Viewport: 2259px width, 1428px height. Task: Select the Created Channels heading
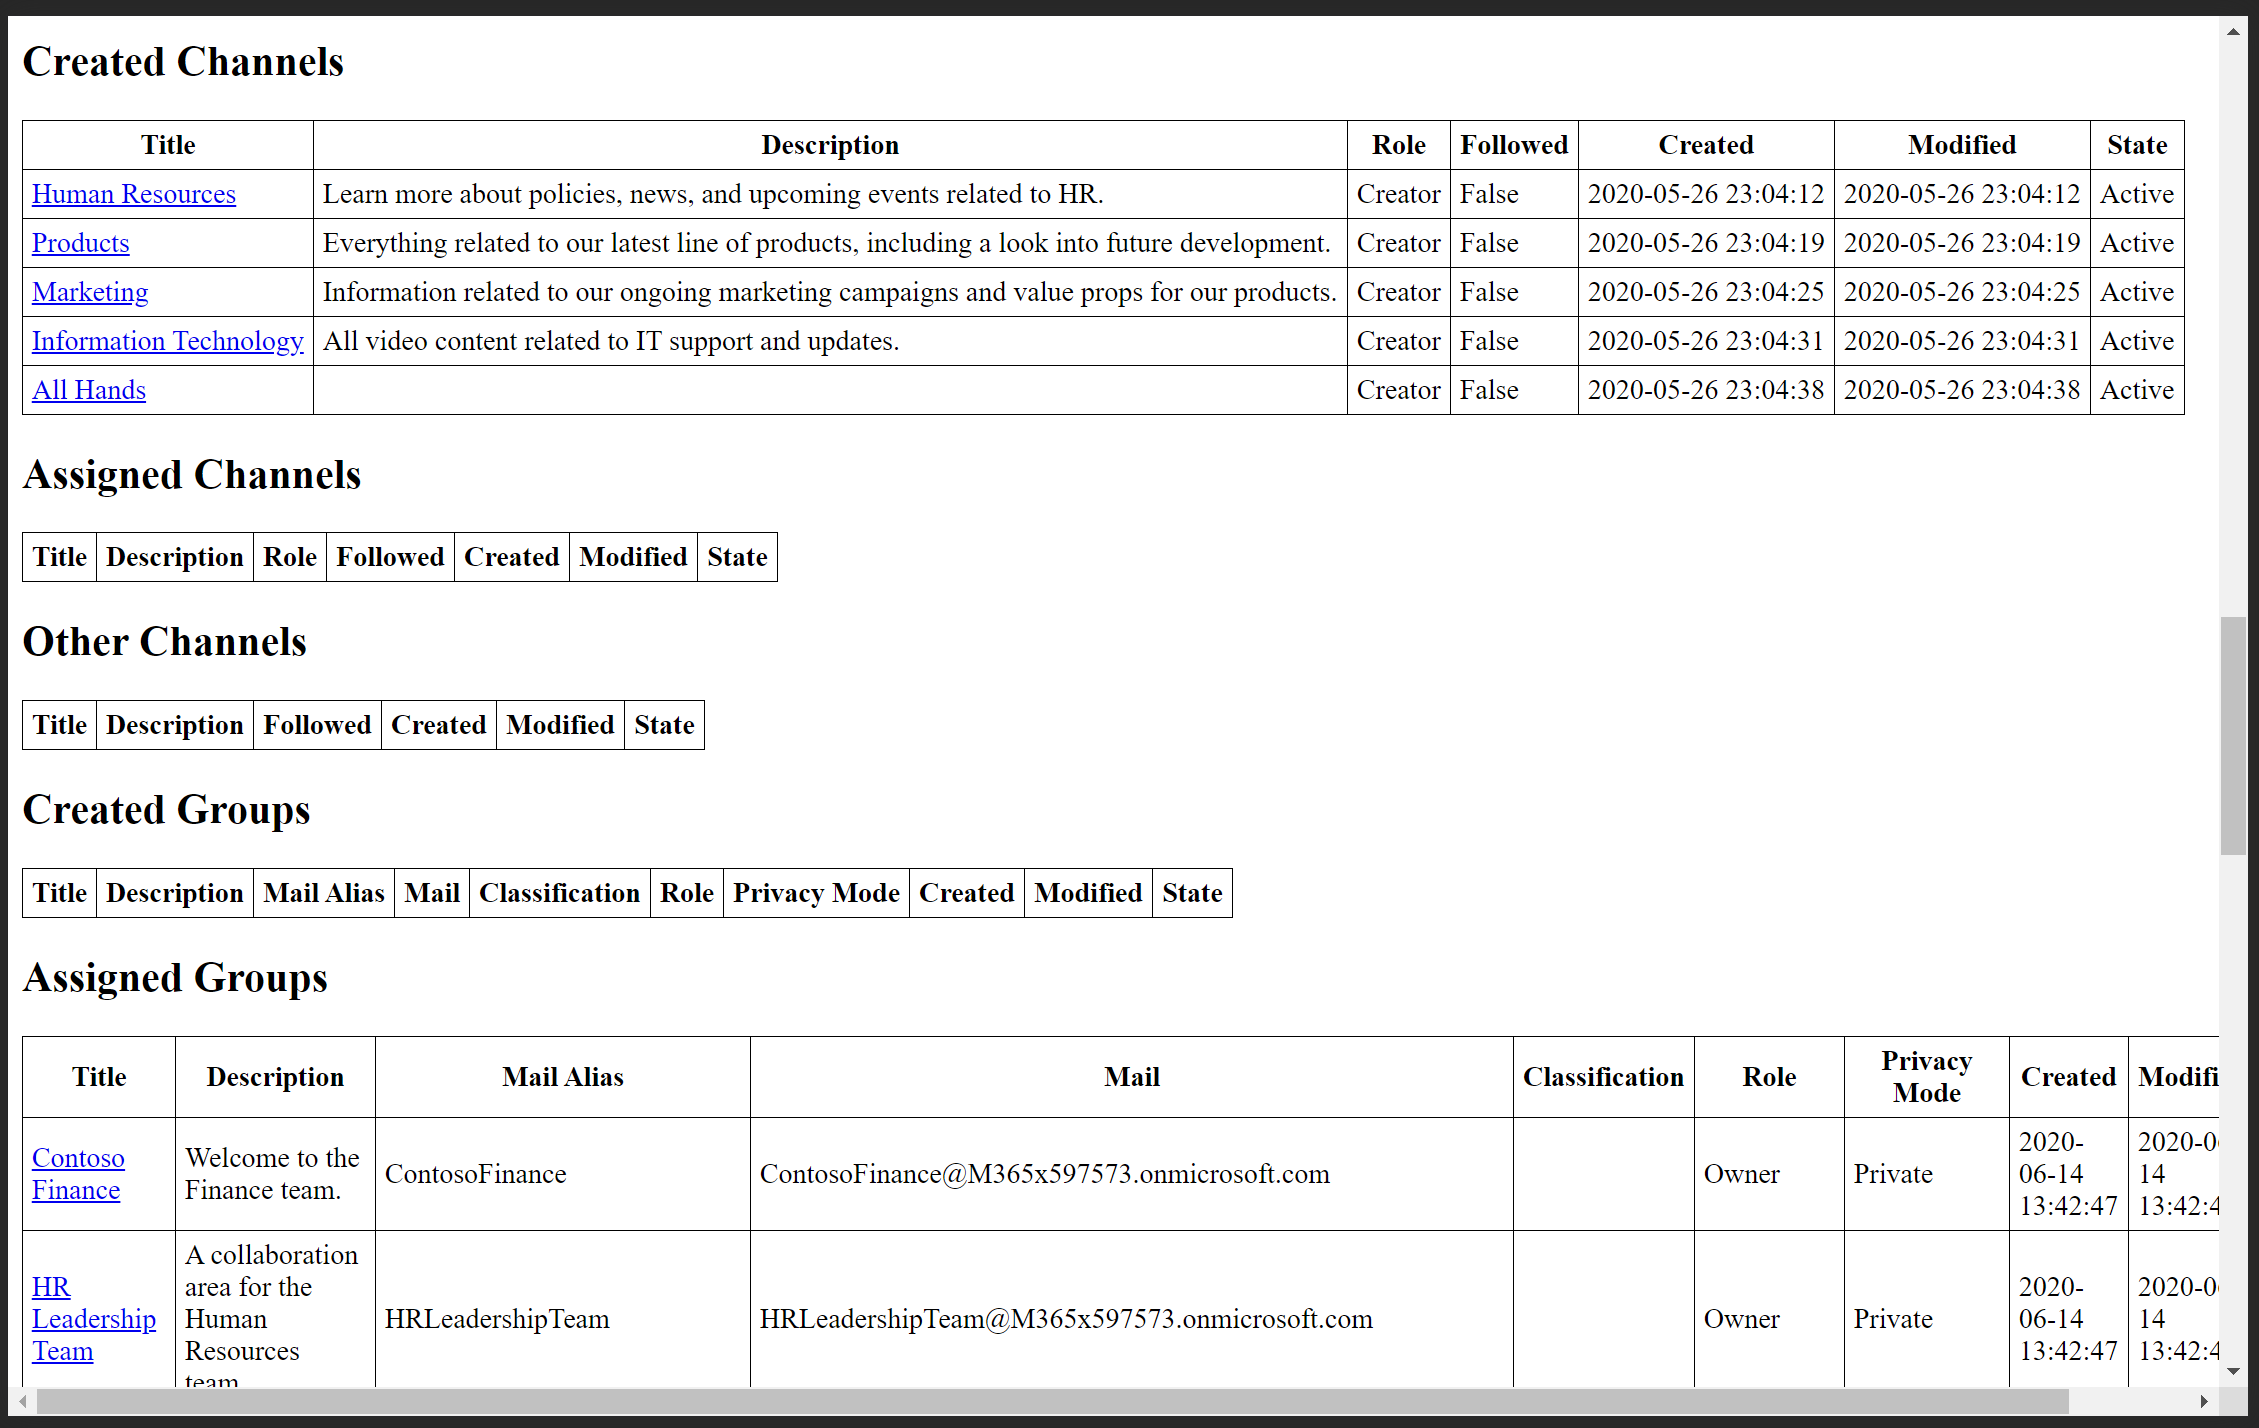(x=183, y=62)
